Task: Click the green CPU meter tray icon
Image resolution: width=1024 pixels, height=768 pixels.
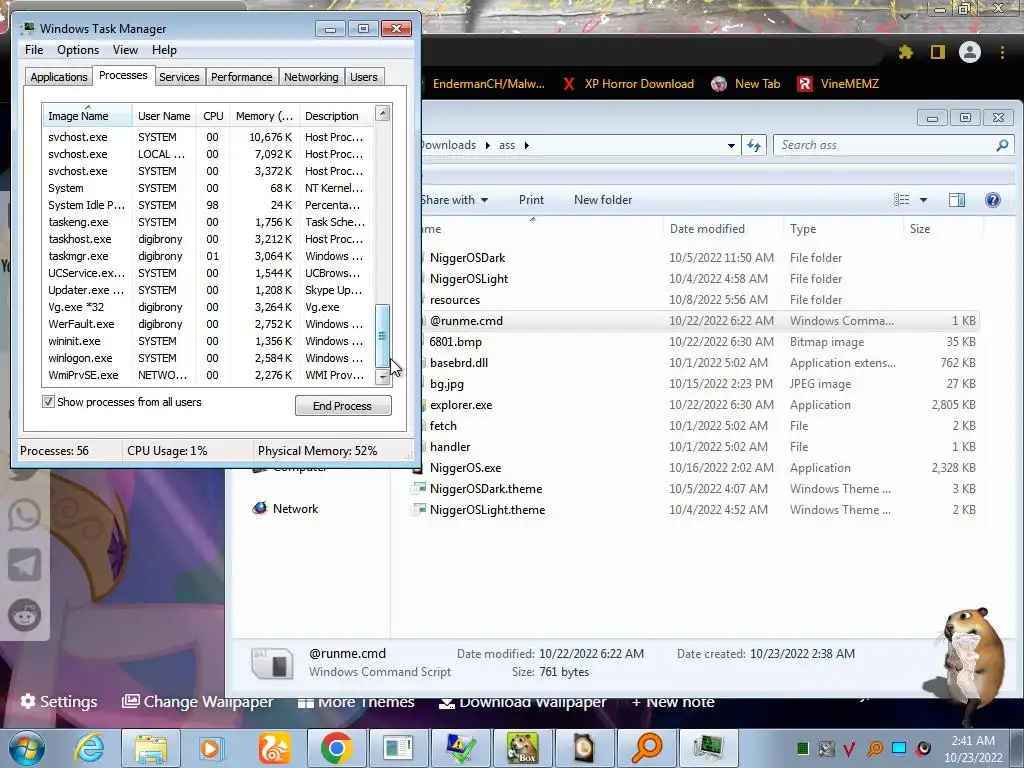Action: [x=803, y=748]
